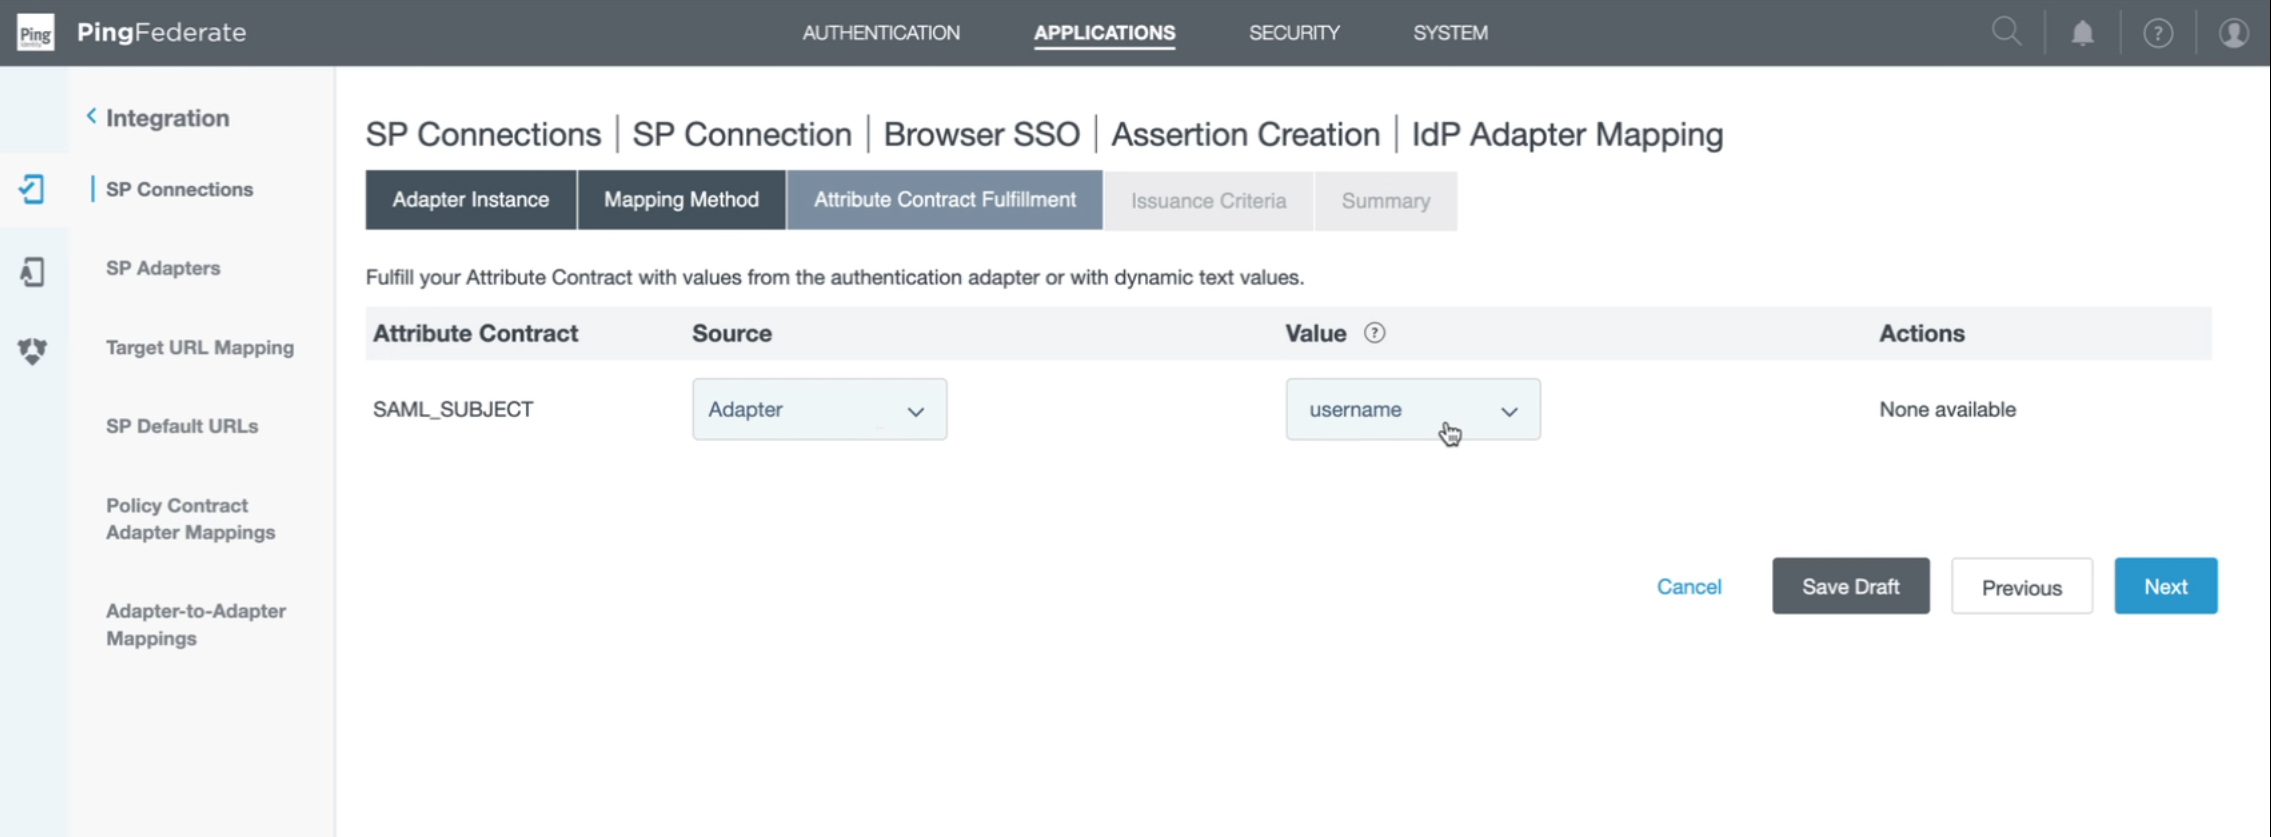Click Browser SSO breadcrumb title
Screen dimensions: 2271x837
click(x=981, y=134)
